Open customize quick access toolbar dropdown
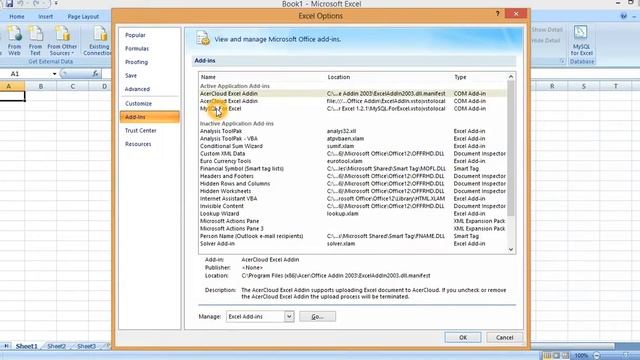640x360 pixels. tap(56, 4)
